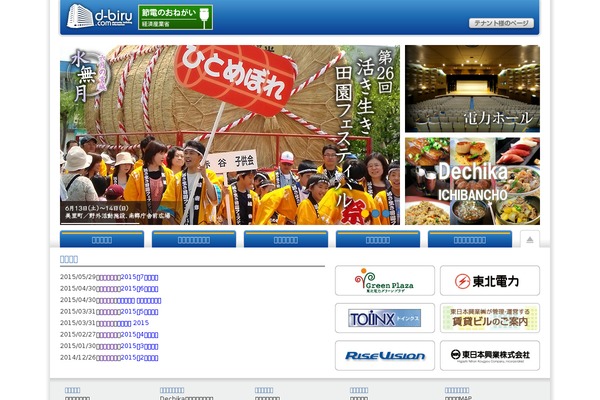Open the TOiNX logo banner
This screenshot has height=400, width=600.
click(385, 318)
